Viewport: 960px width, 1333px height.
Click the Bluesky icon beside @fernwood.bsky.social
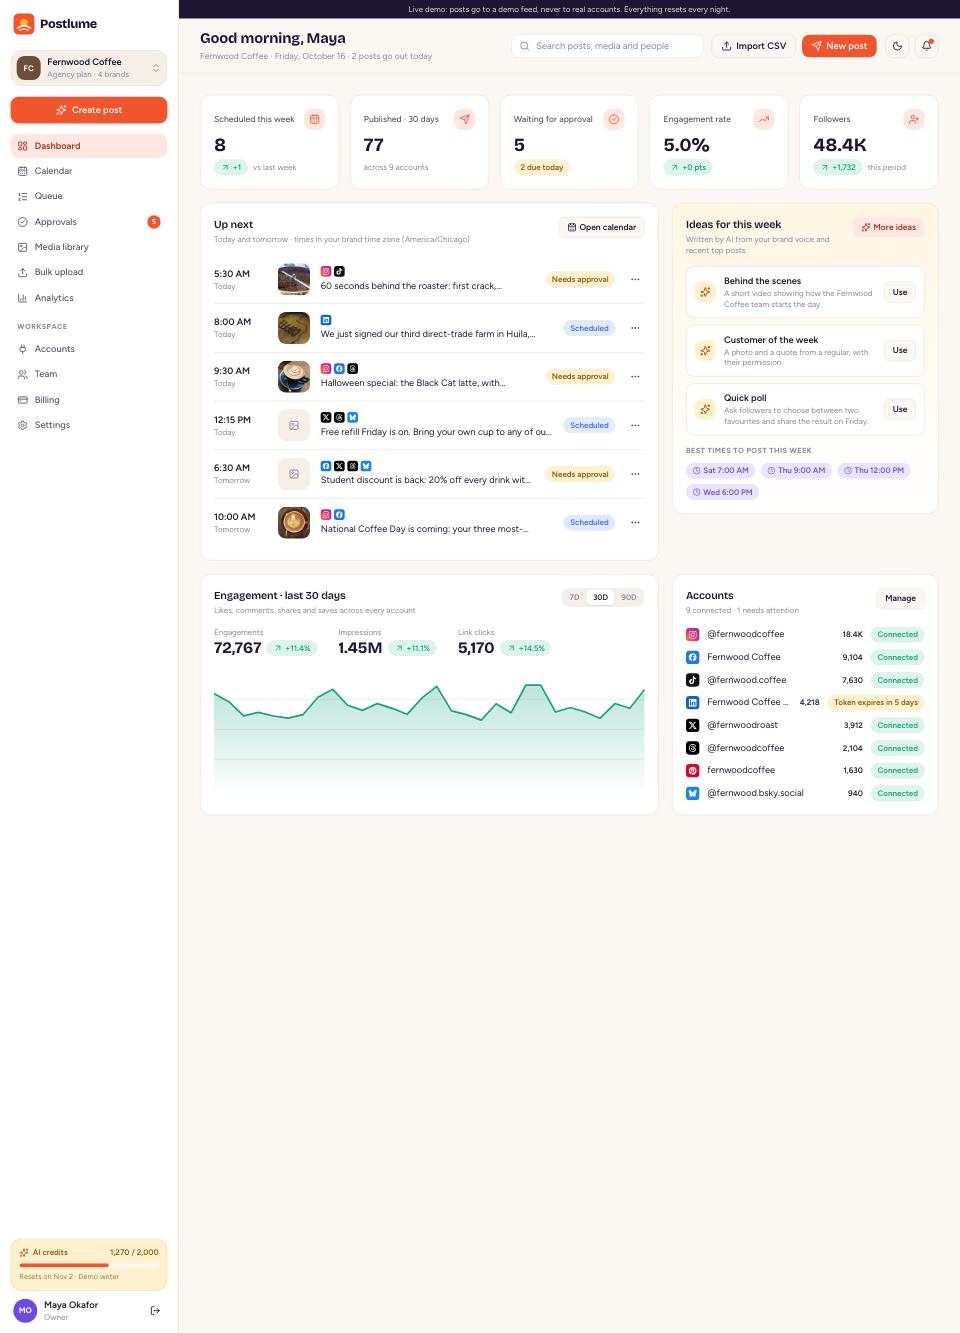coord(692,793)
